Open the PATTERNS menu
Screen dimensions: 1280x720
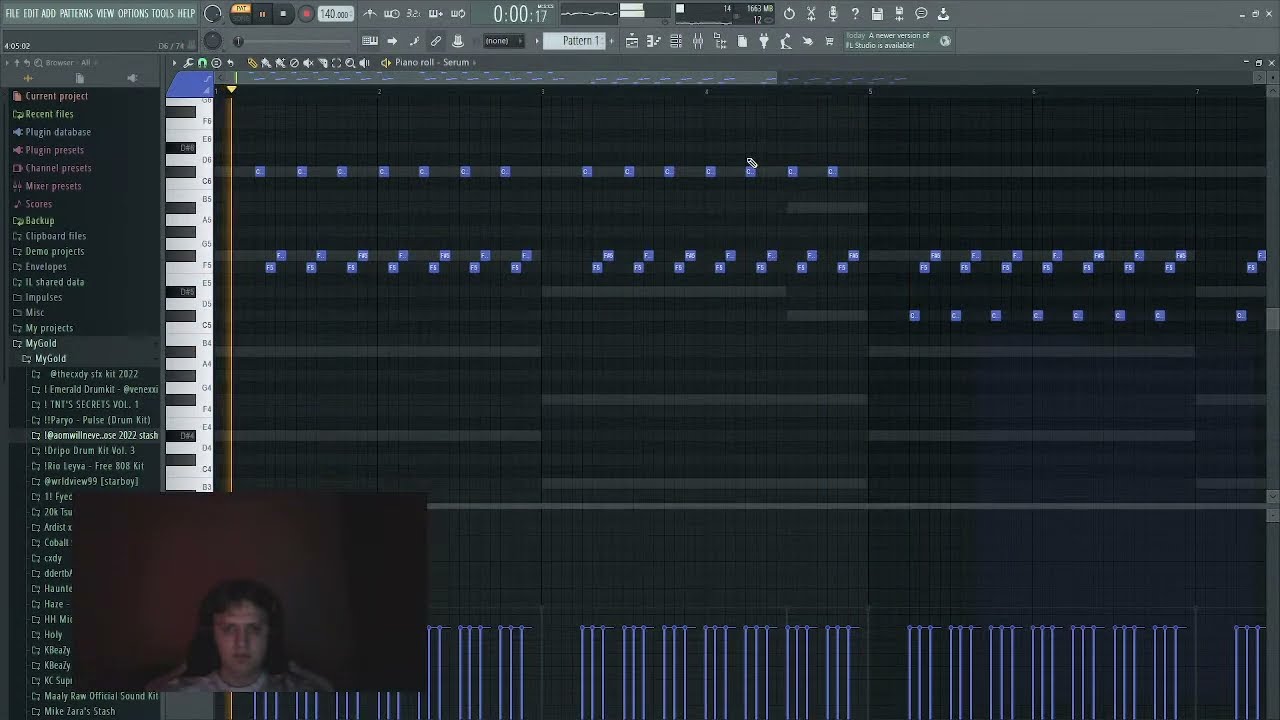(x=76, y=13)
